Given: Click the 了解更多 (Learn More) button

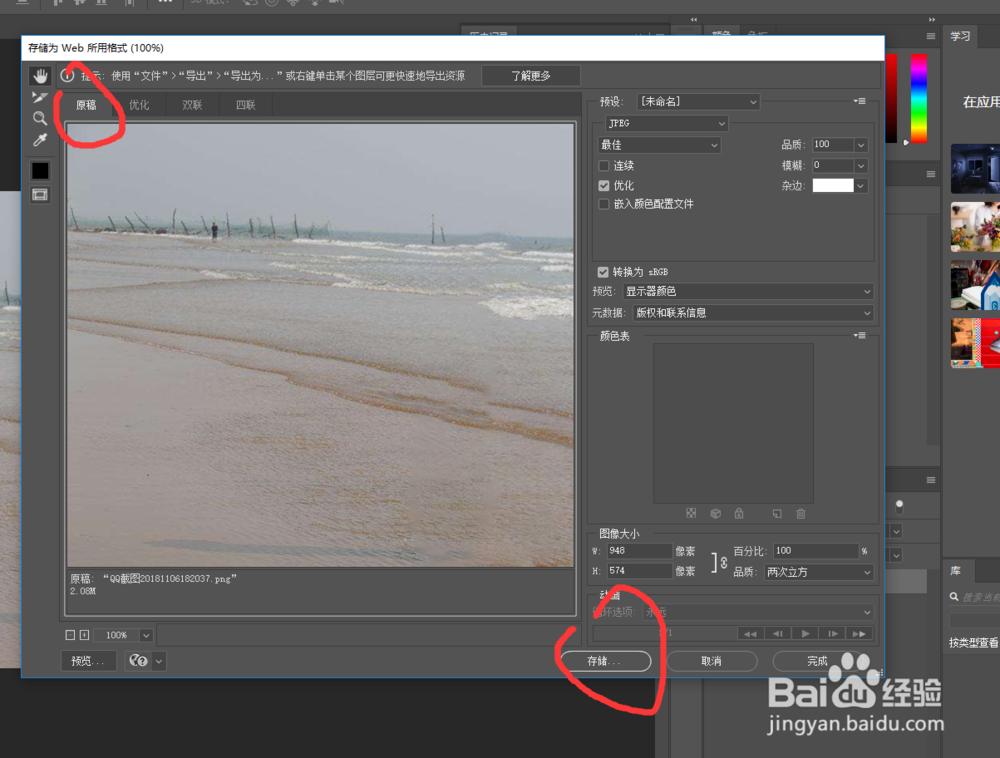Looking at the screenshot, I should coord(531,75).
